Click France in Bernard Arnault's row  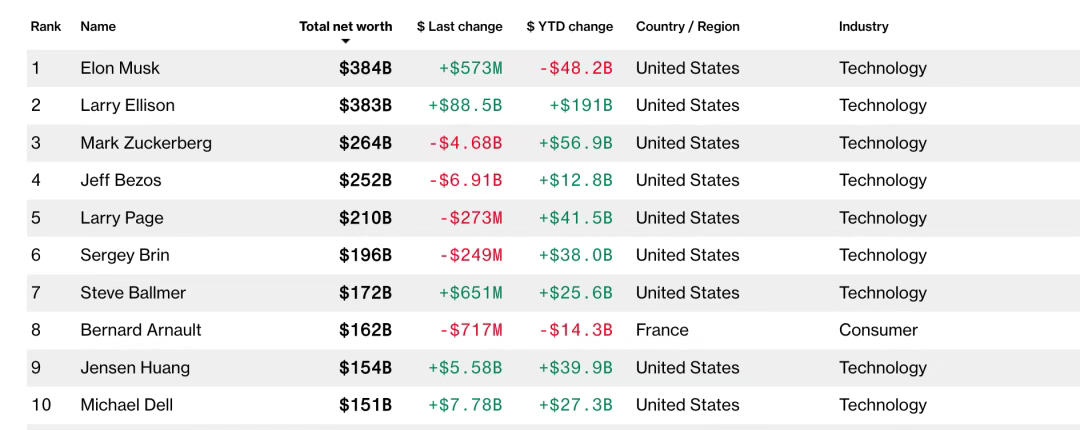coord(662,330)
